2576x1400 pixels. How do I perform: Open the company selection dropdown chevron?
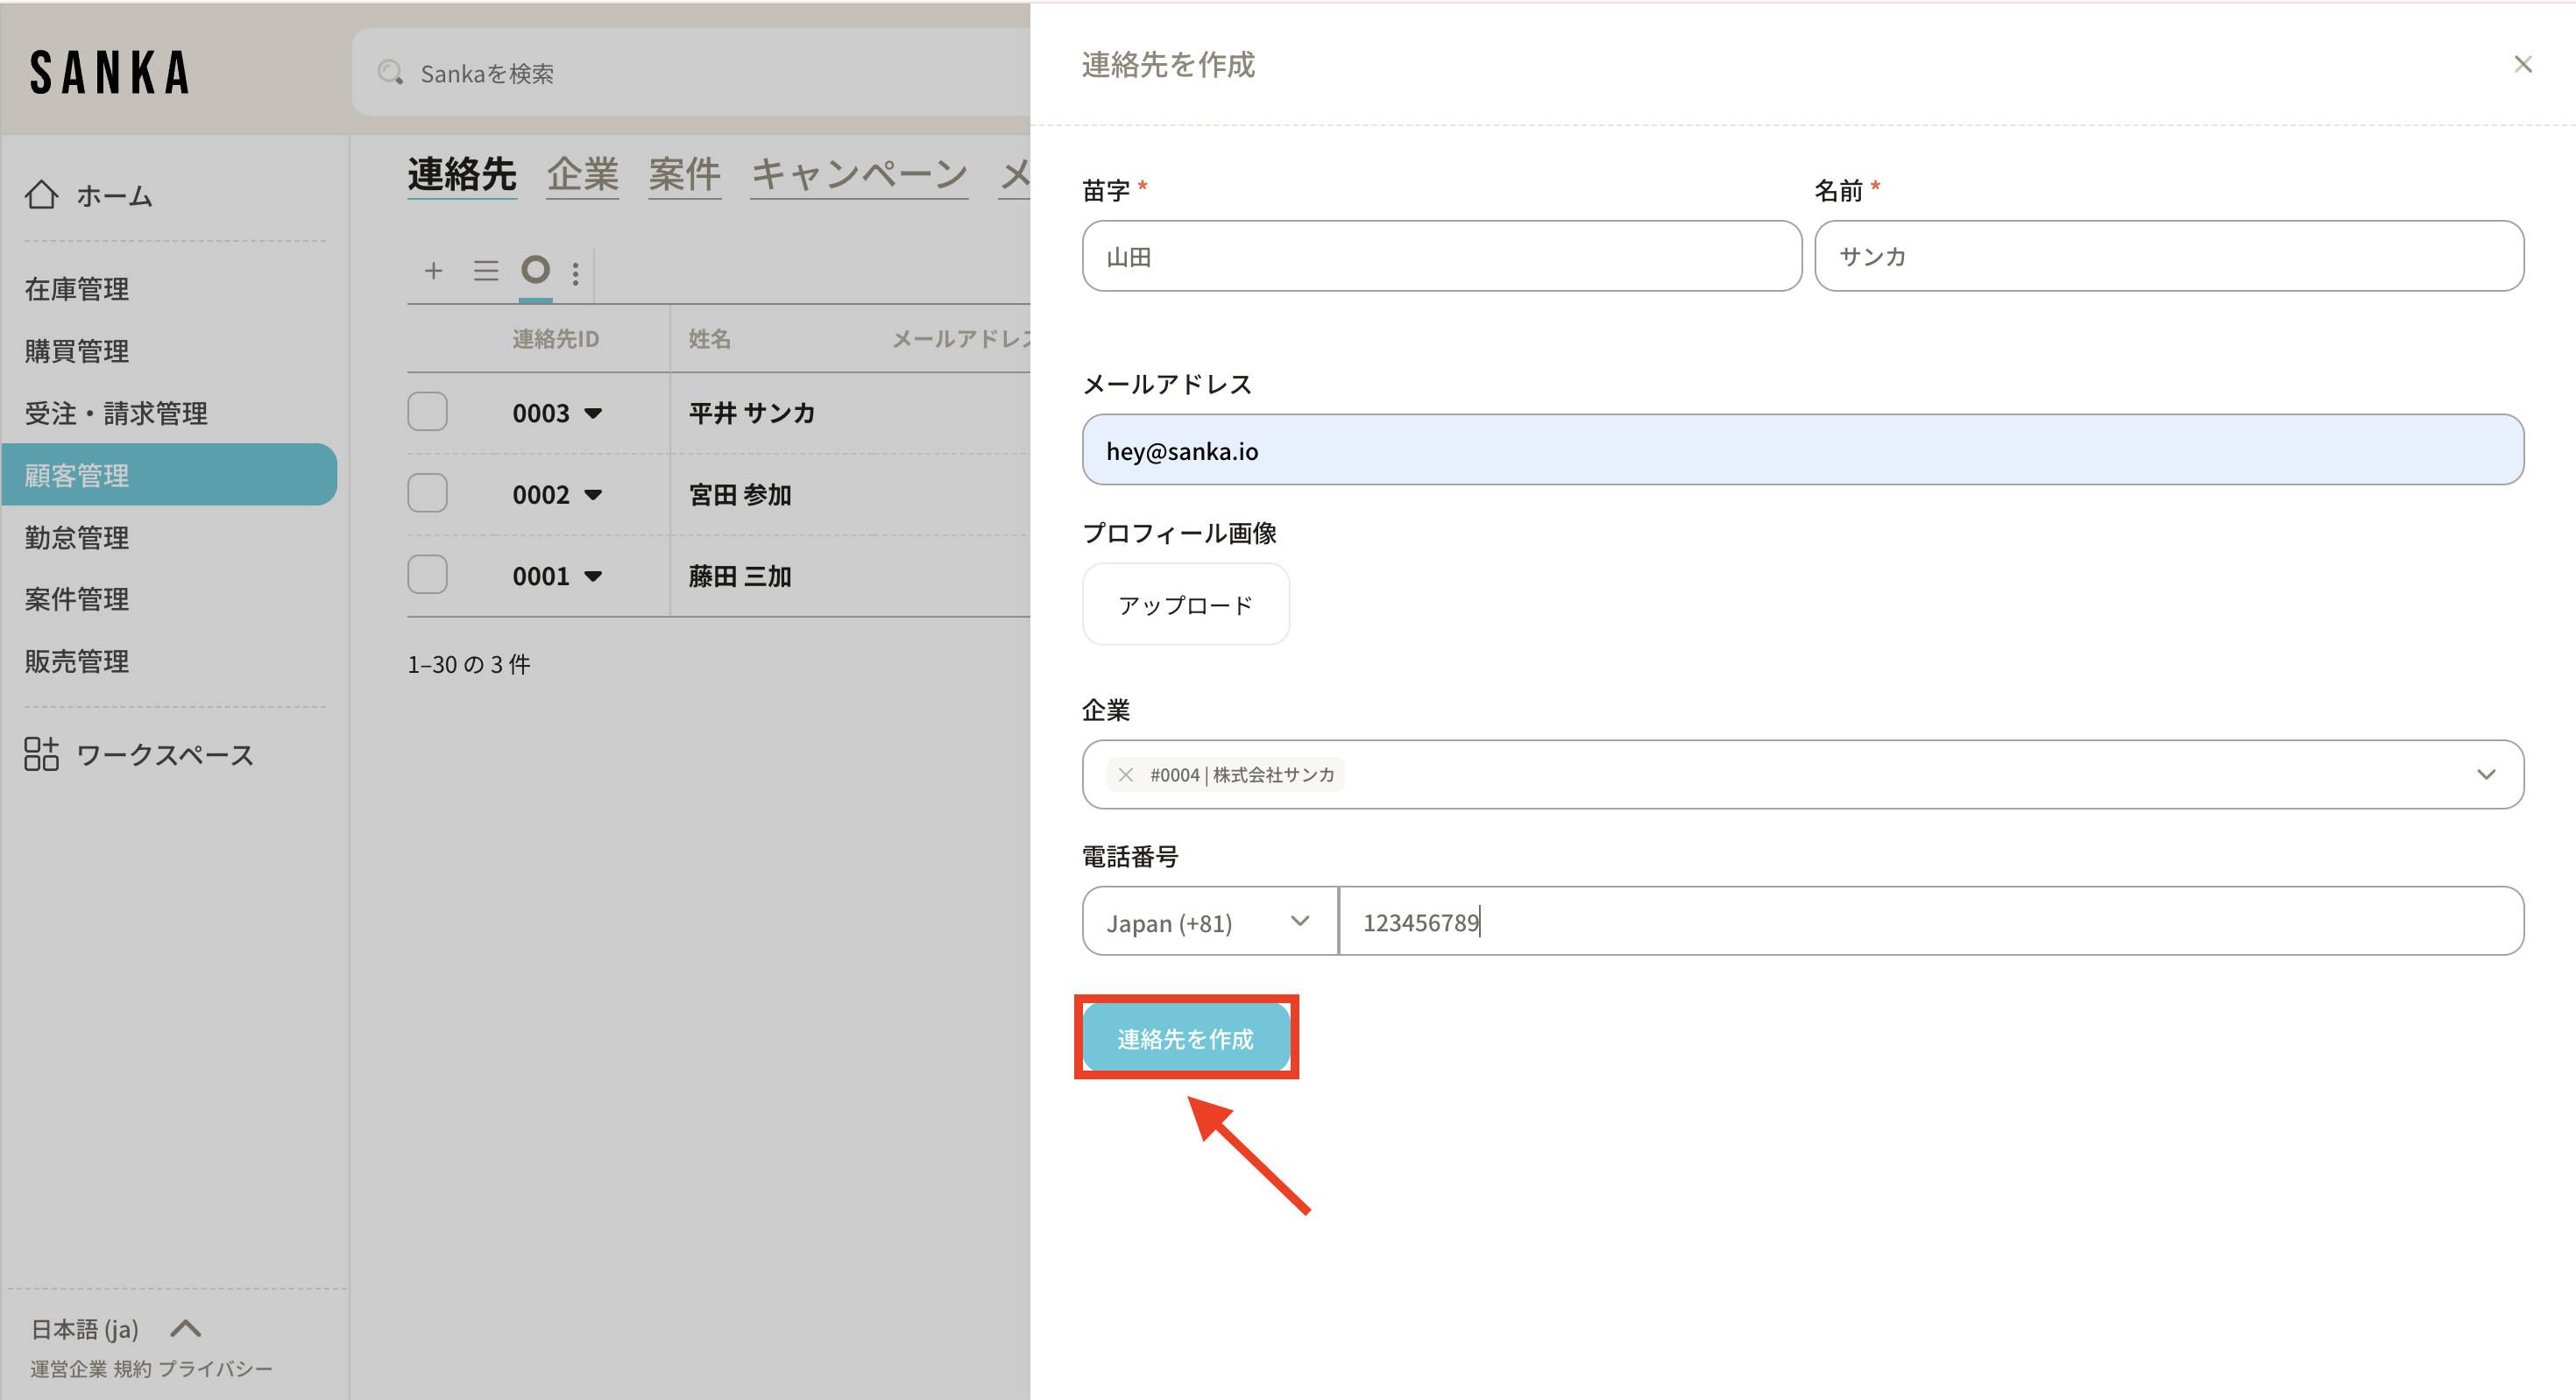coord(2486,775)
